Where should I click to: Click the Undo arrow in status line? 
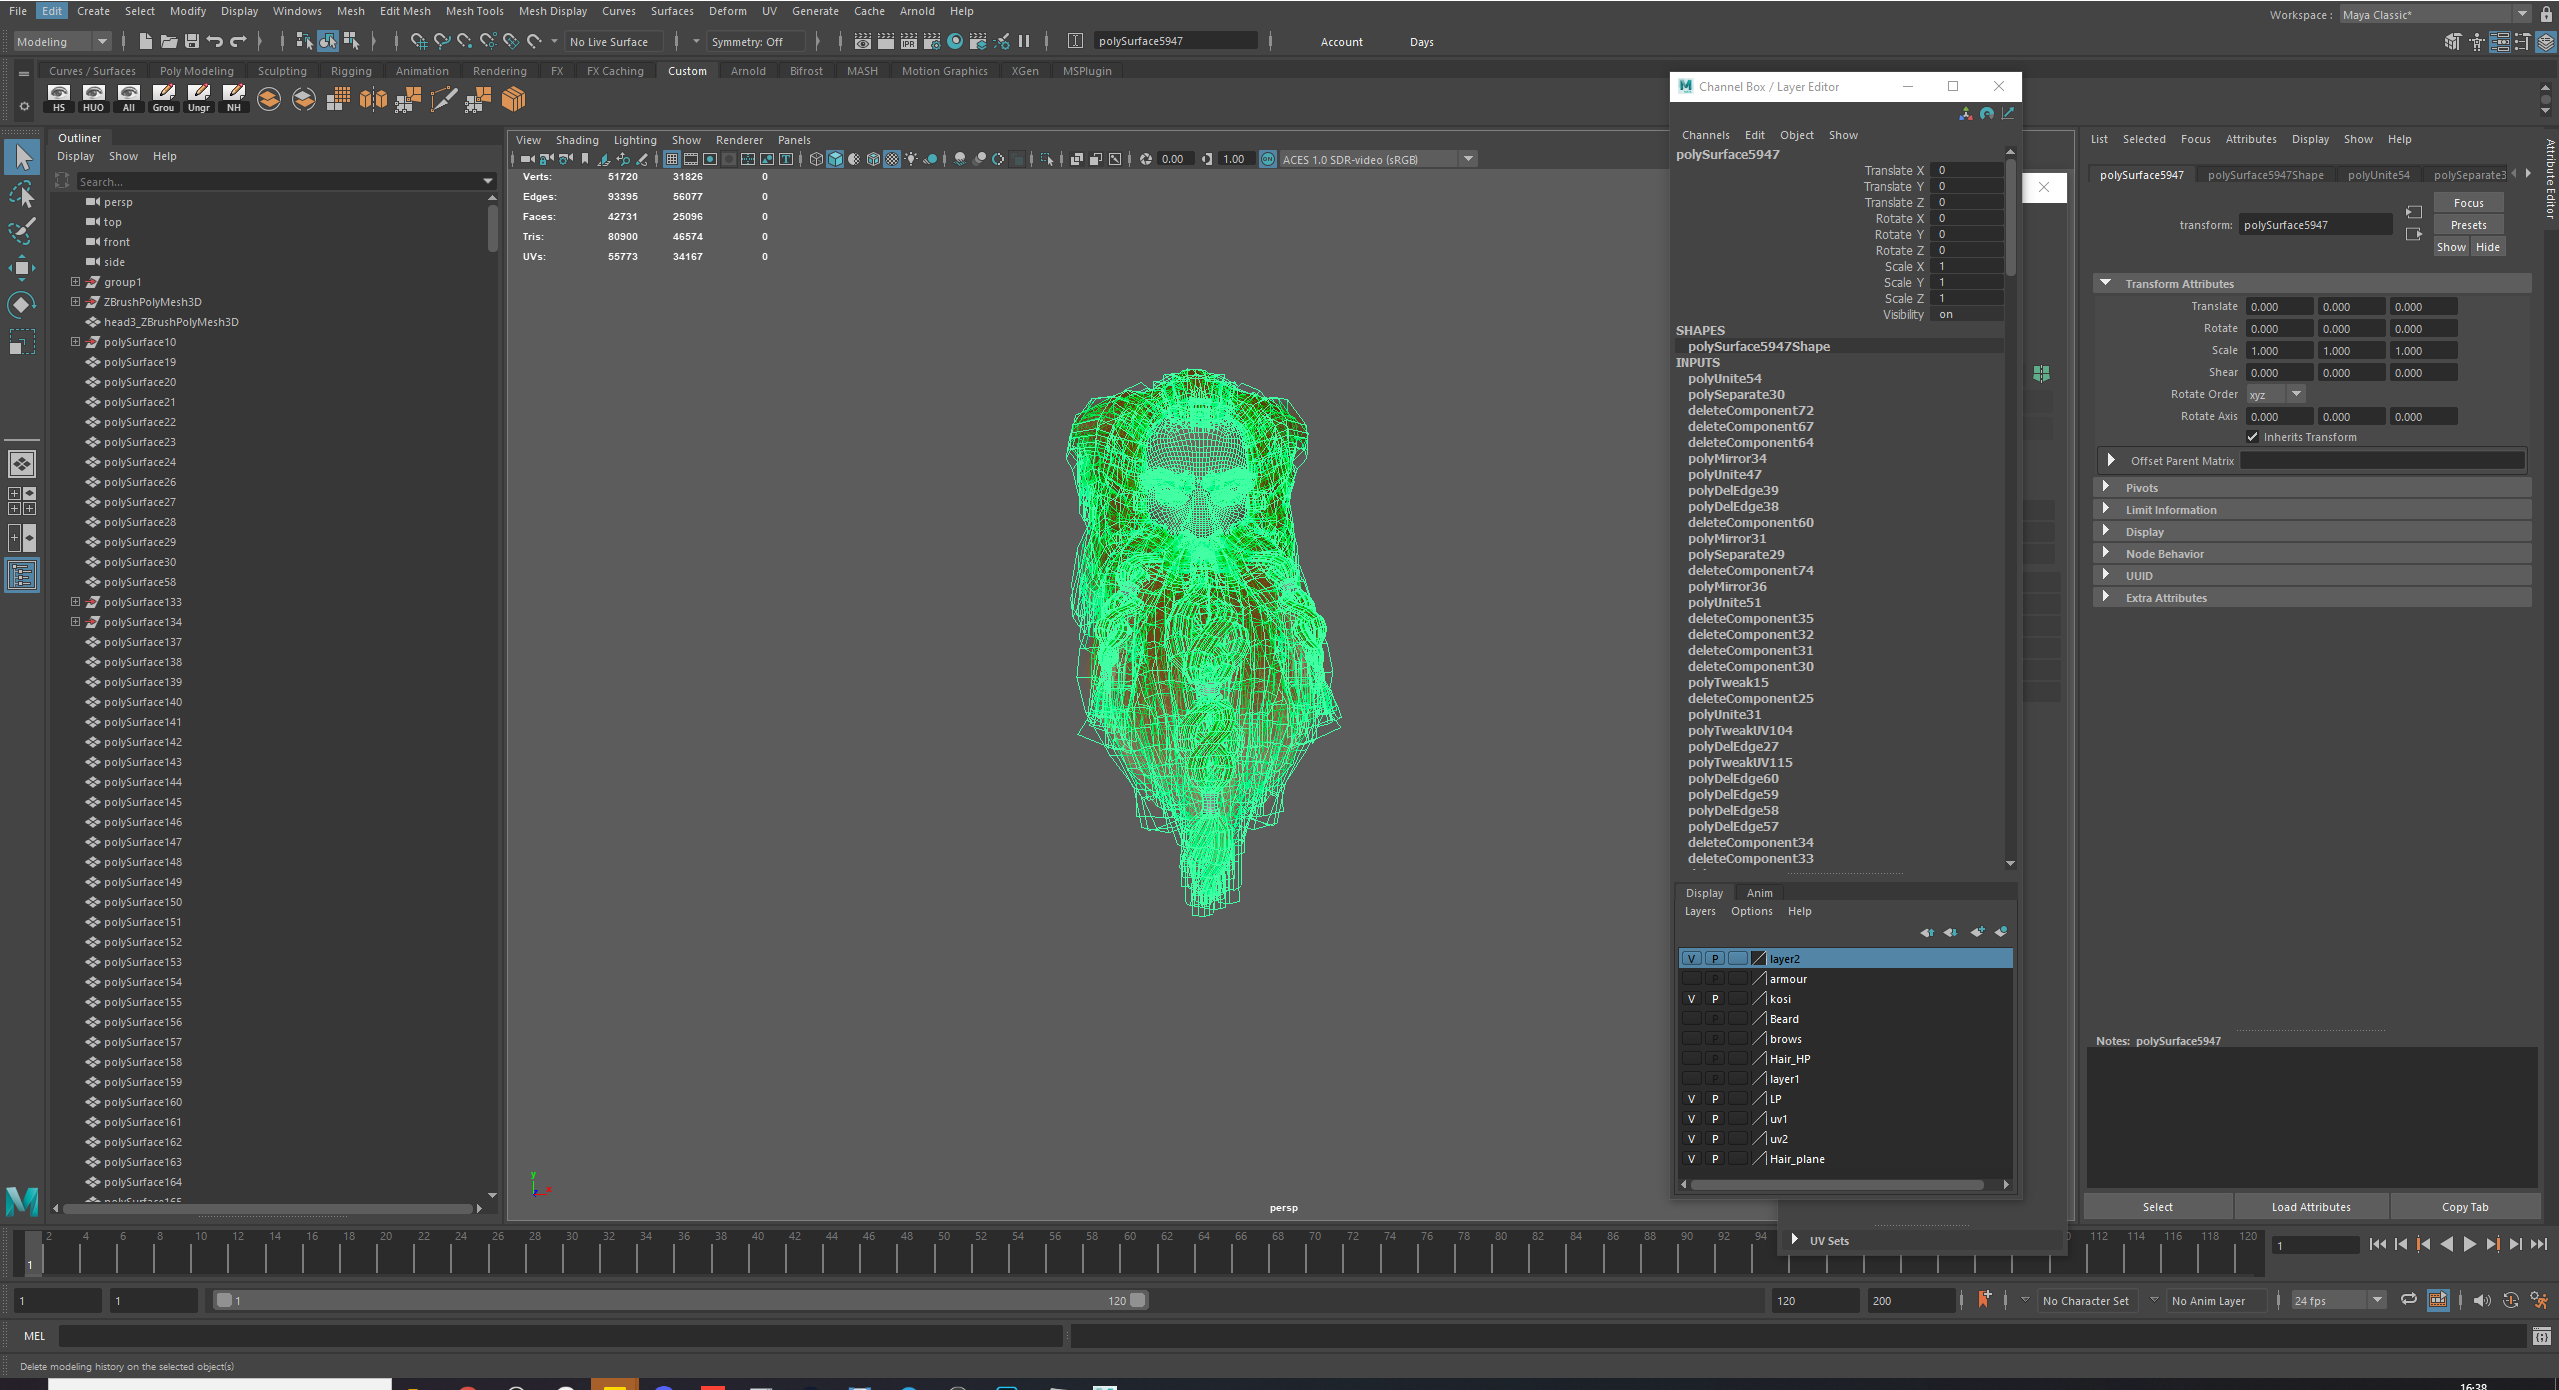coord(215,41)
